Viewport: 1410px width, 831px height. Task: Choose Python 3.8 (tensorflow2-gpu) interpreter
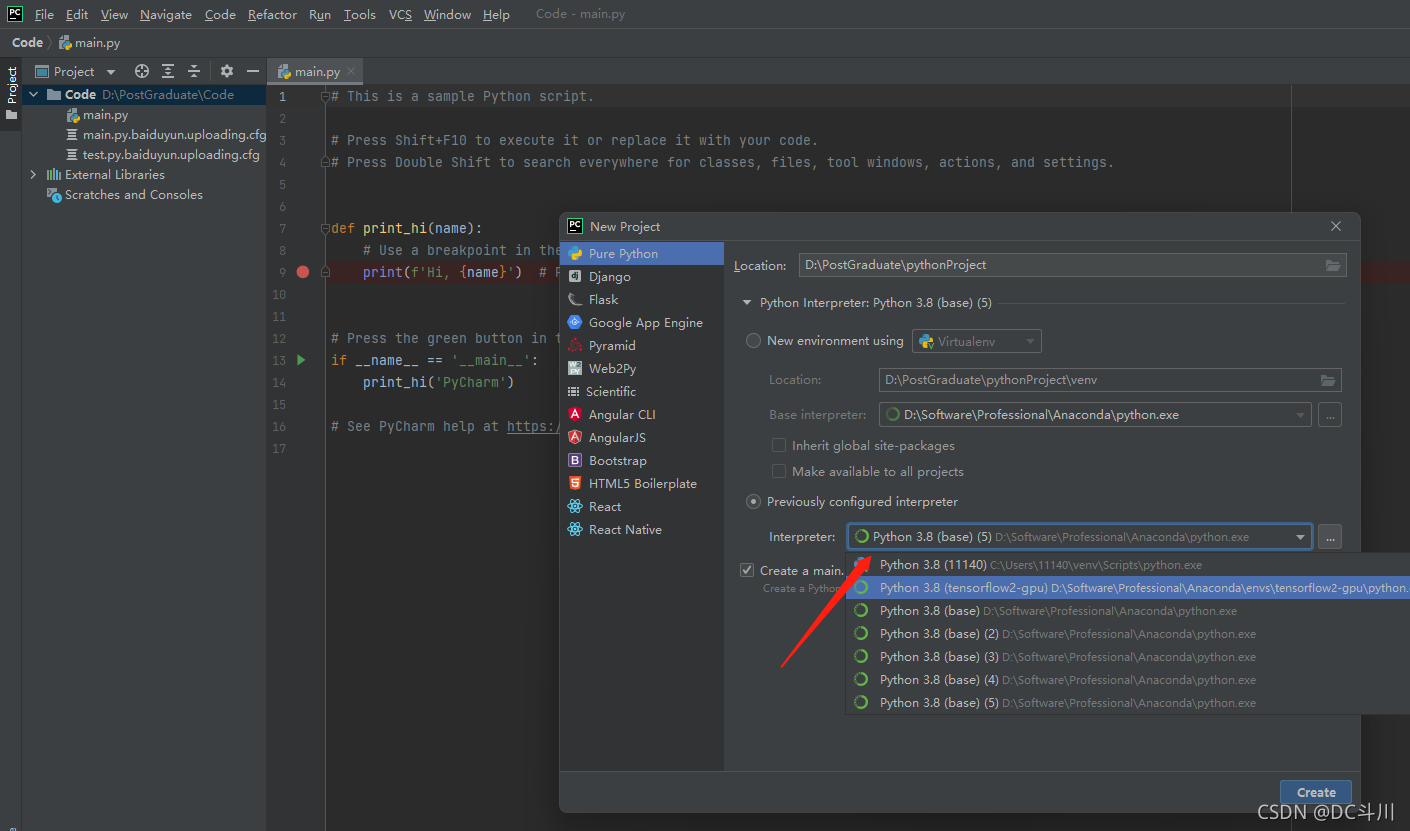[1127, 588]
